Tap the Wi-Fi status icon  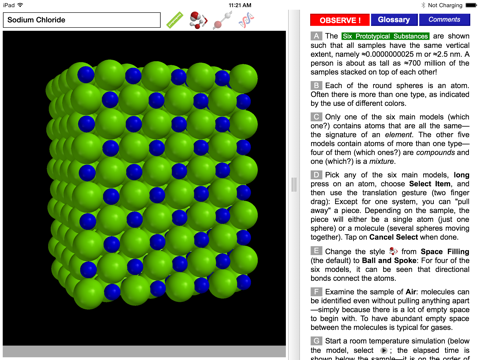20,5
